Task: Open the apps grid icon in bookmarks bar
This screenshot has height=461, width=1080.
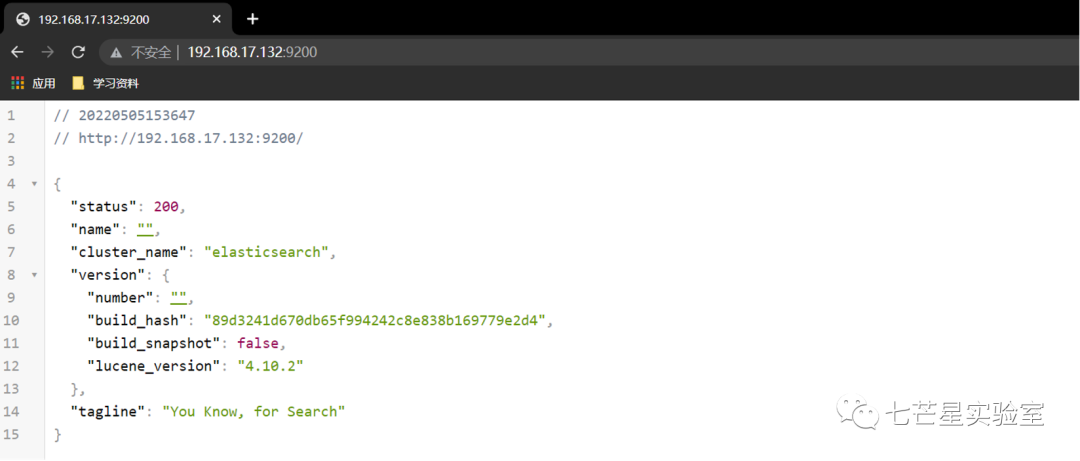Action: point(18,83)
